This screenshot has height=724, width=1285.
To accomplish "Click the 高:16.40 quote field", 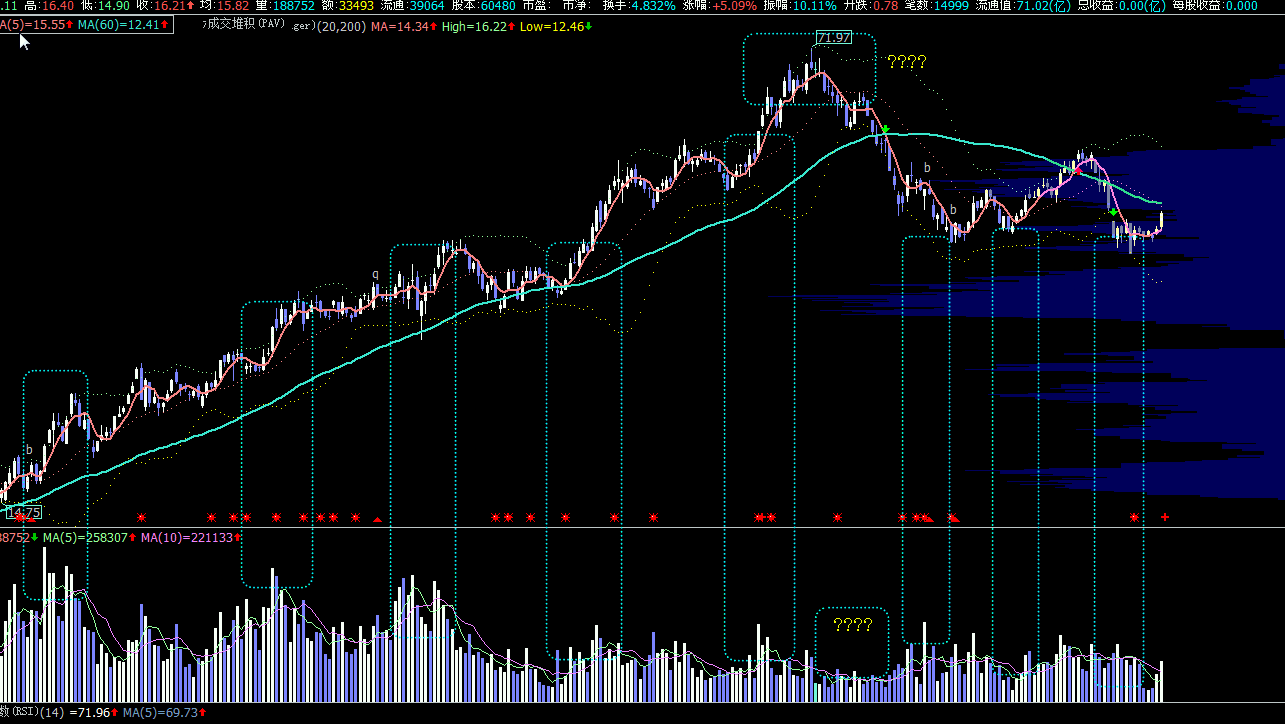I will click(50, 6).
